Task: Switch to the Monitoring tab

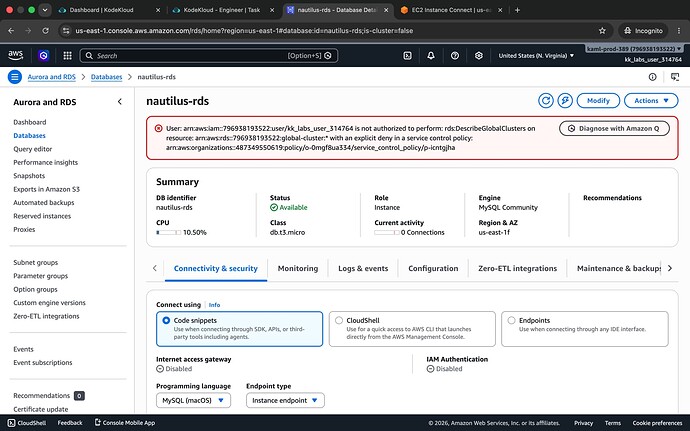Action: pos(297,268)
